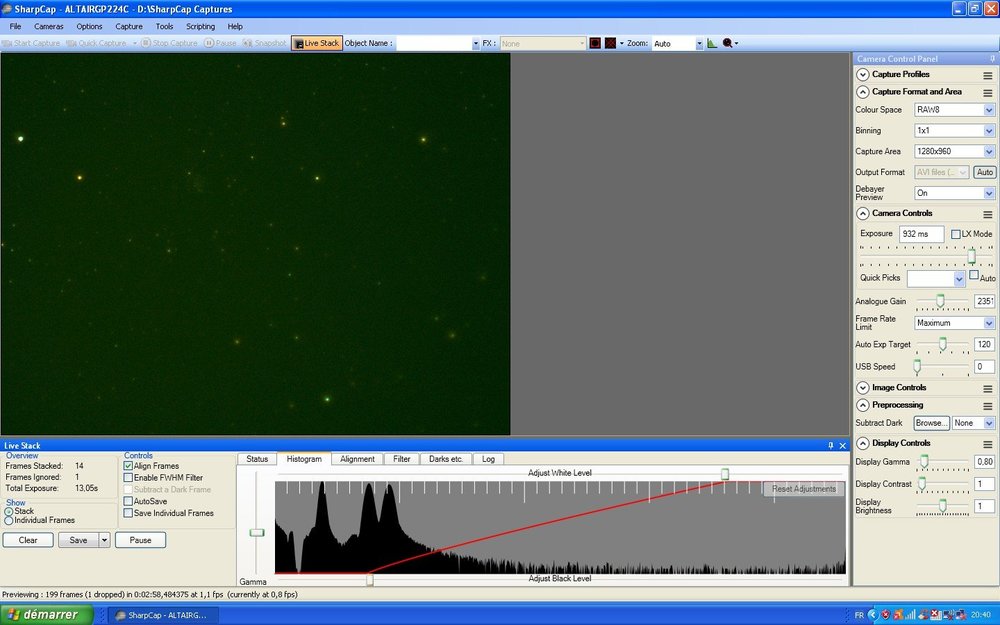Open the Colour Space dropdown
1000x625 pixels.
click(989, 110)
